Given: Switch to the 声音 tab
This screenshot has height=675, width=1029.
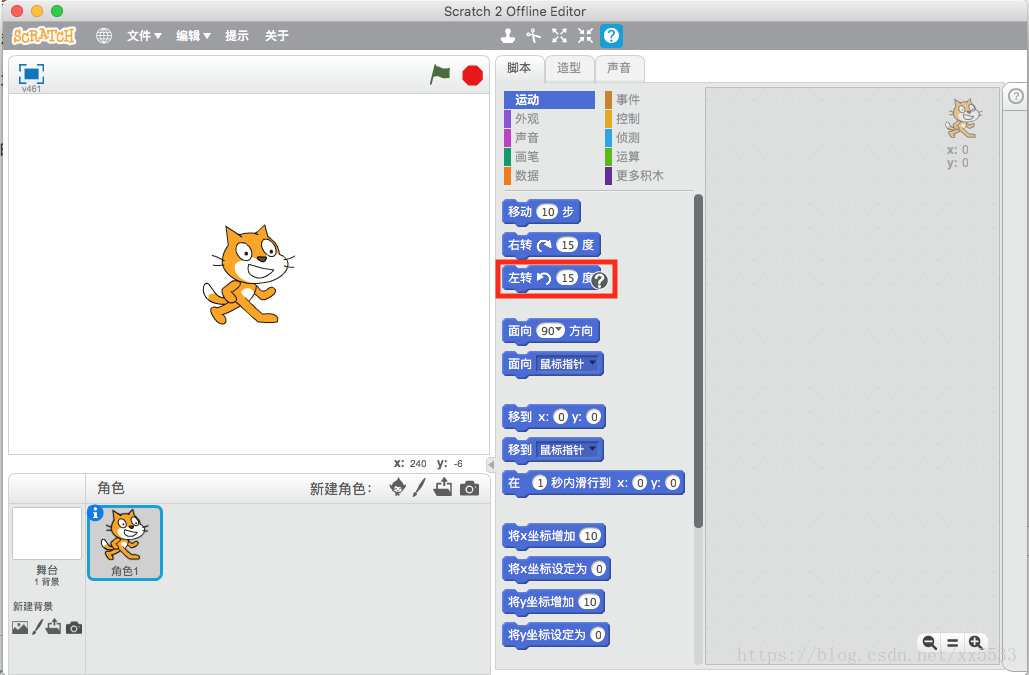Looking at the screenshot, I should [619, 68].
